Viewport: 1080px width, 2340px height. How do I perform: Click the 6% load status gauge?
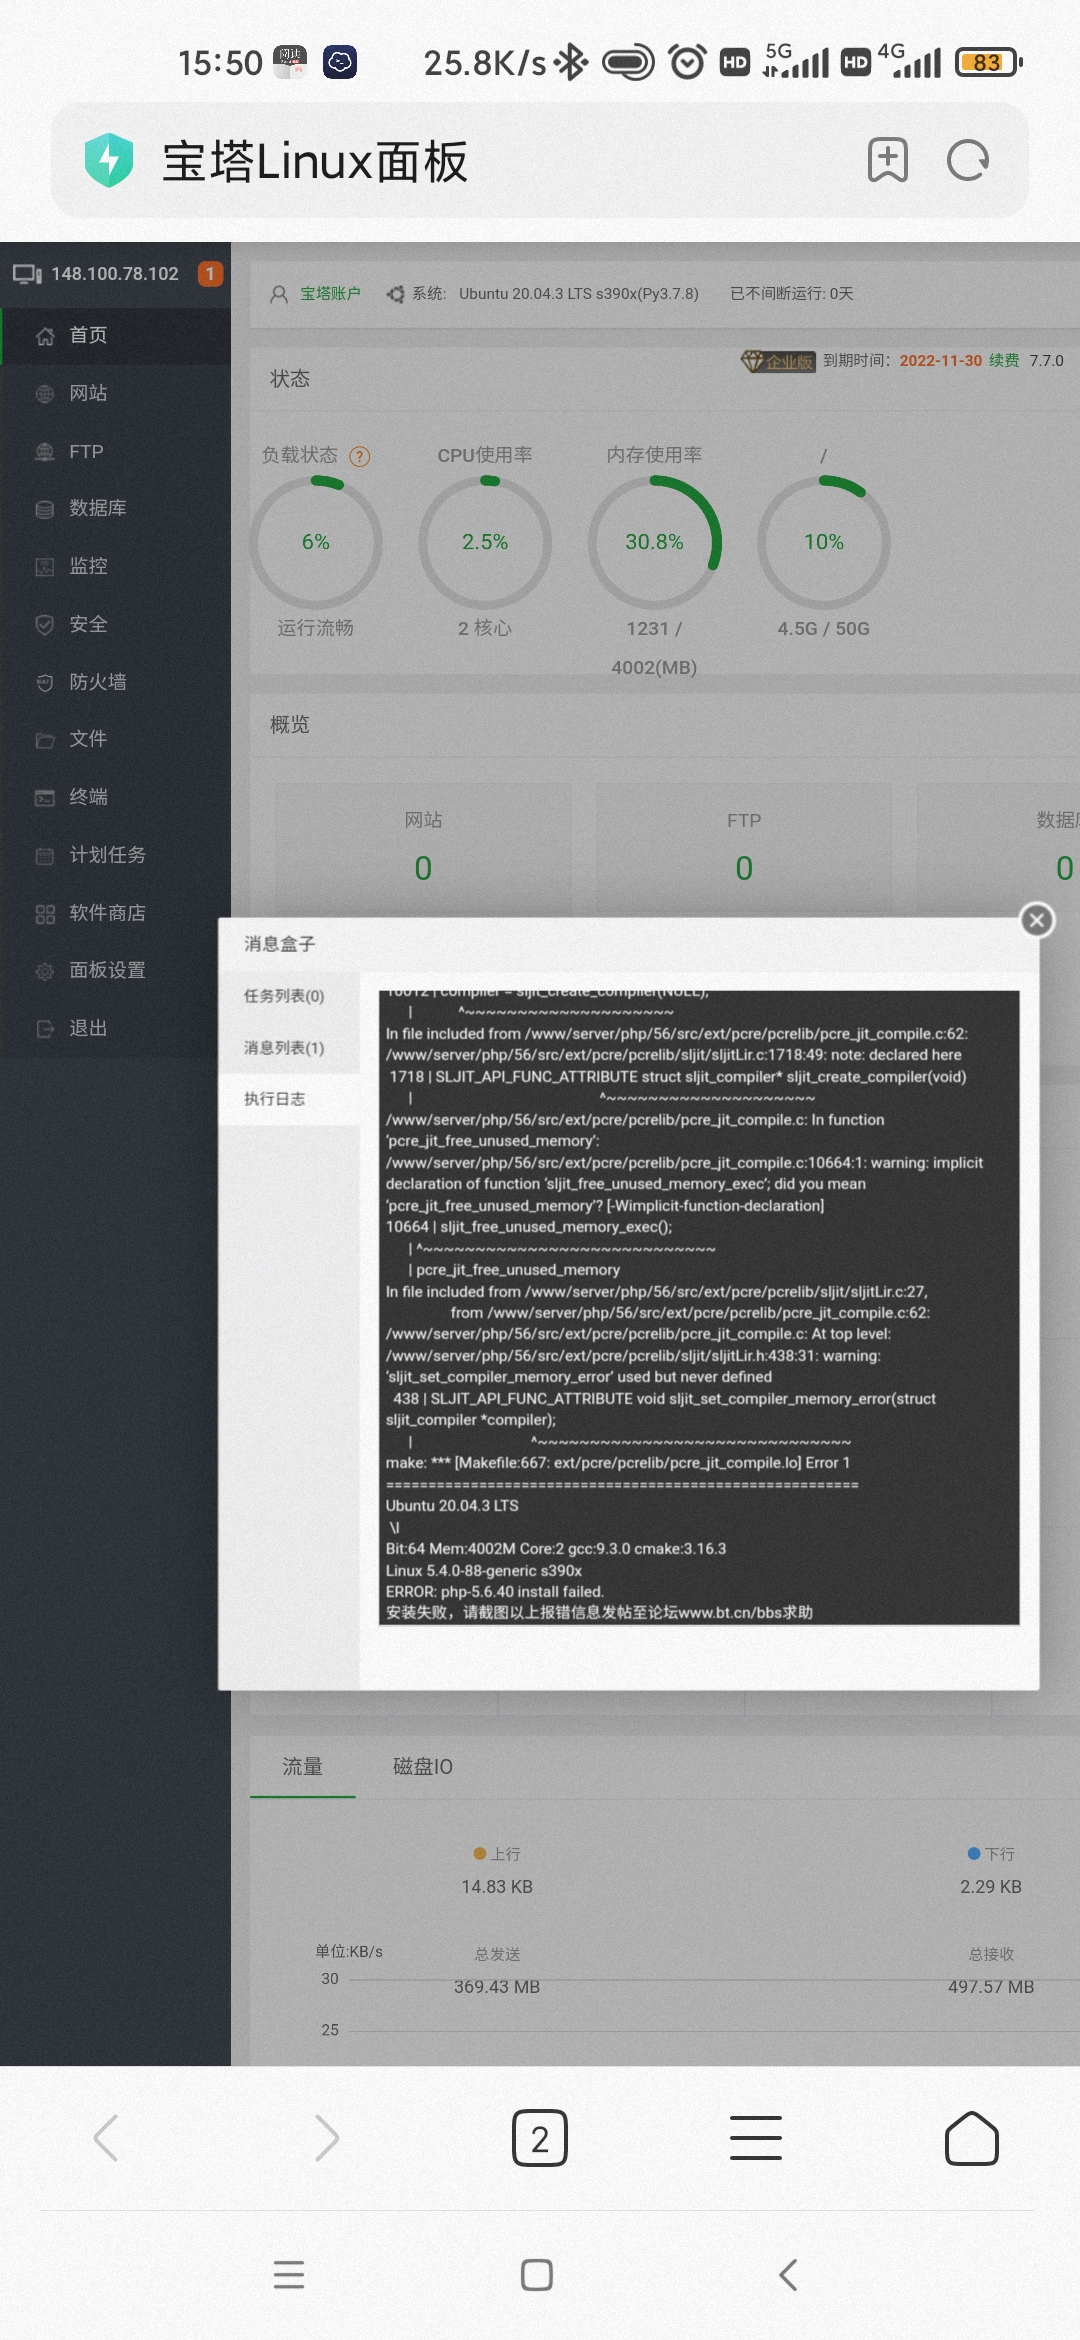point(316,542)
